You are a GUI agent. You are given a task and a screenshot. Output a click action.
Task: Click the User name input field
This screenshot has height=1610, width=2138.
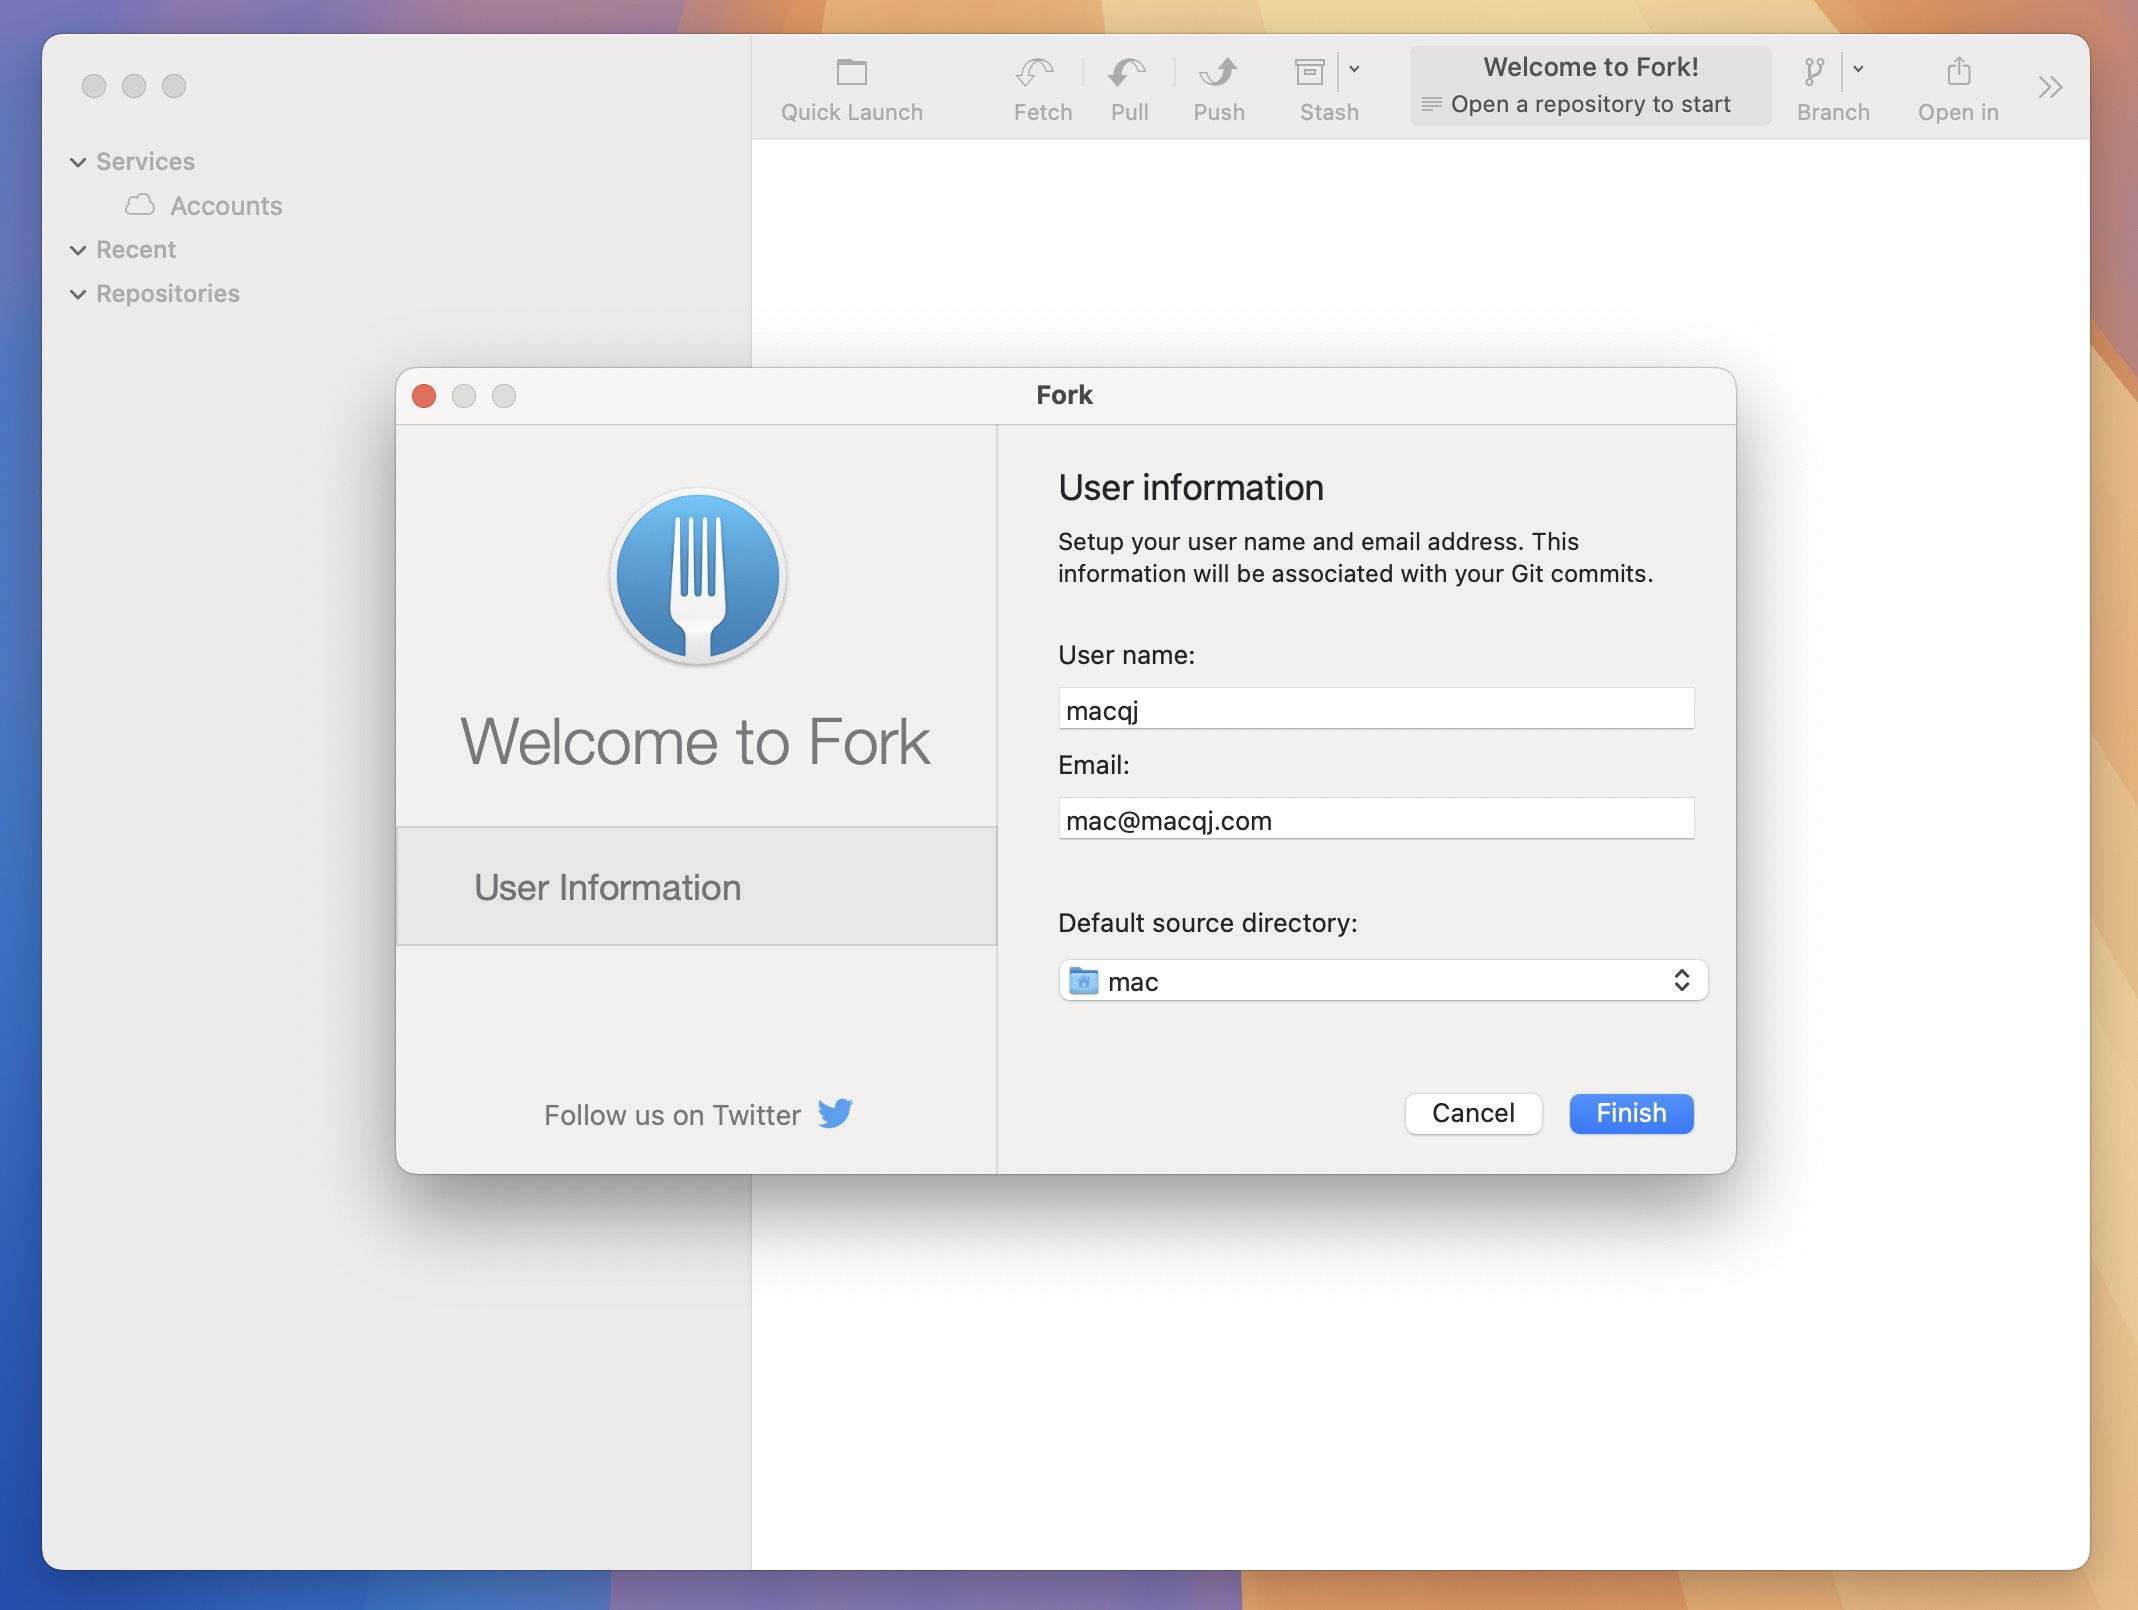click(x=1376, y=709)
